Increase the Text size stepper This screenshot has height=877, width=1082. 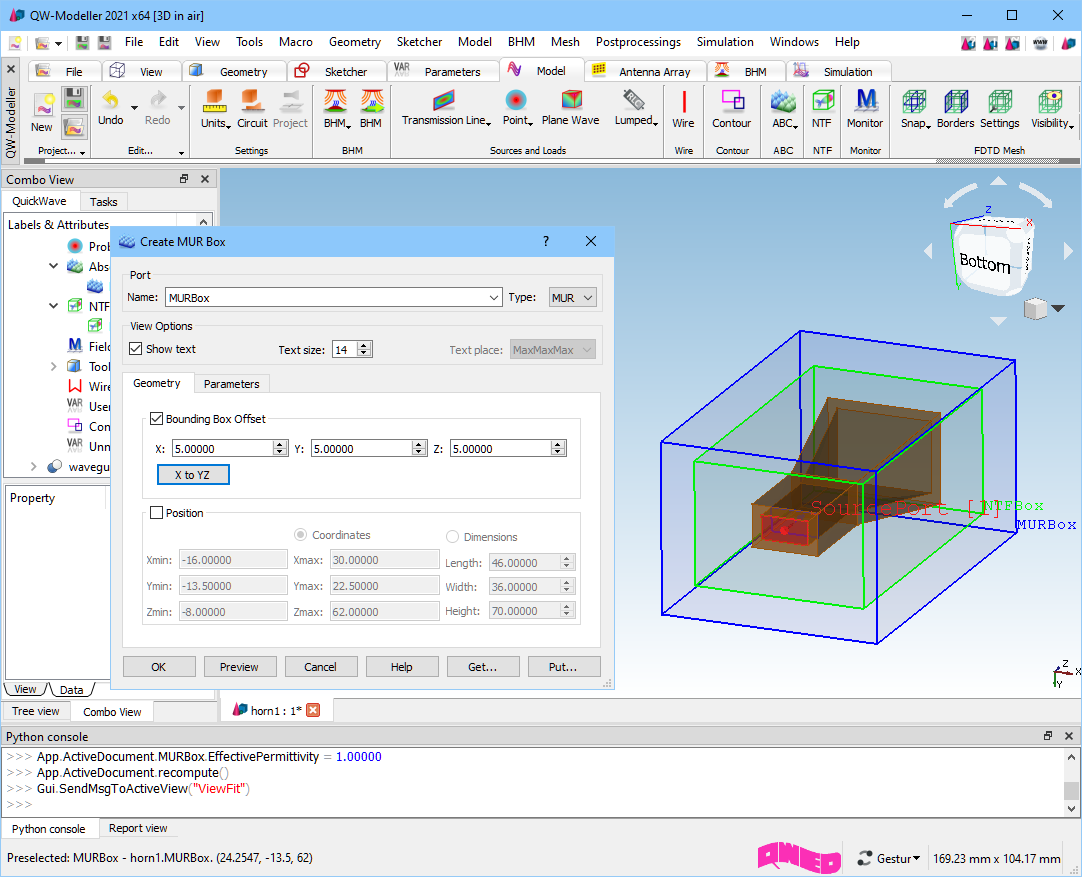[x=364, y=345]
